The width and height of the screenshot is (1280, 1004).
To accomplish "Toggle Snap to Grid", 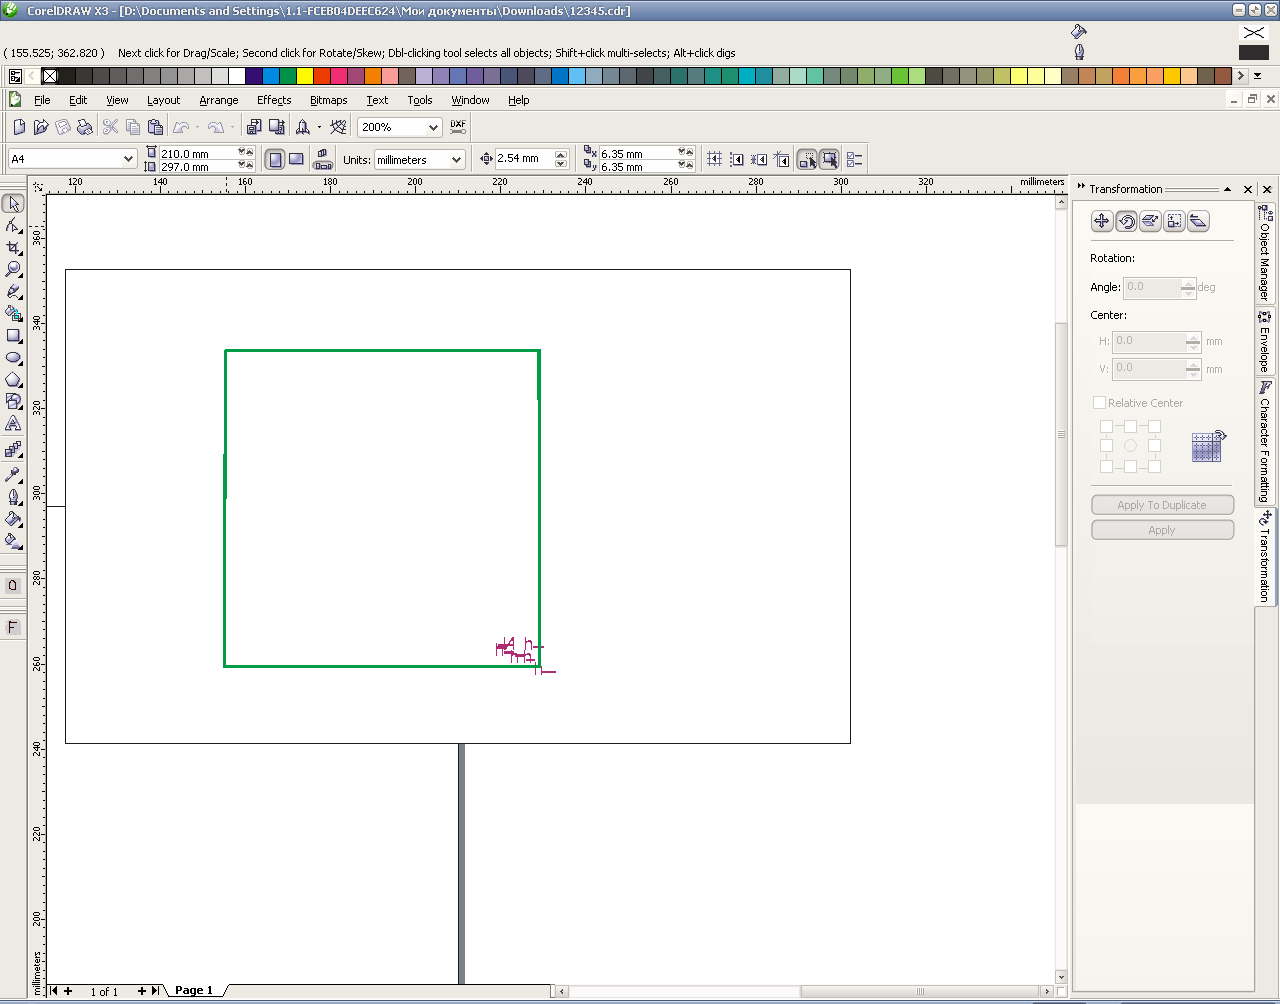I will [x=715, y=159].
